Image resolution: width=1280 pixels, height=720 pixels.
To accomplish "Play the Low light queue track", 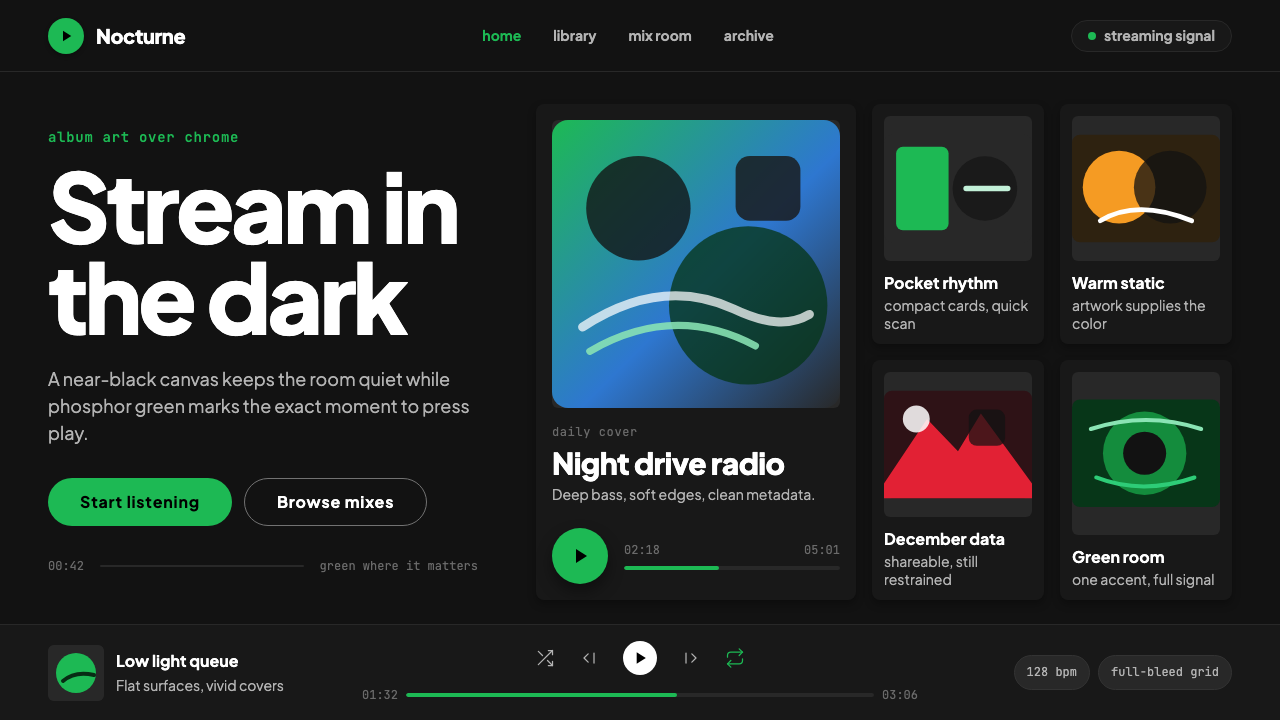I will point(640,658).
